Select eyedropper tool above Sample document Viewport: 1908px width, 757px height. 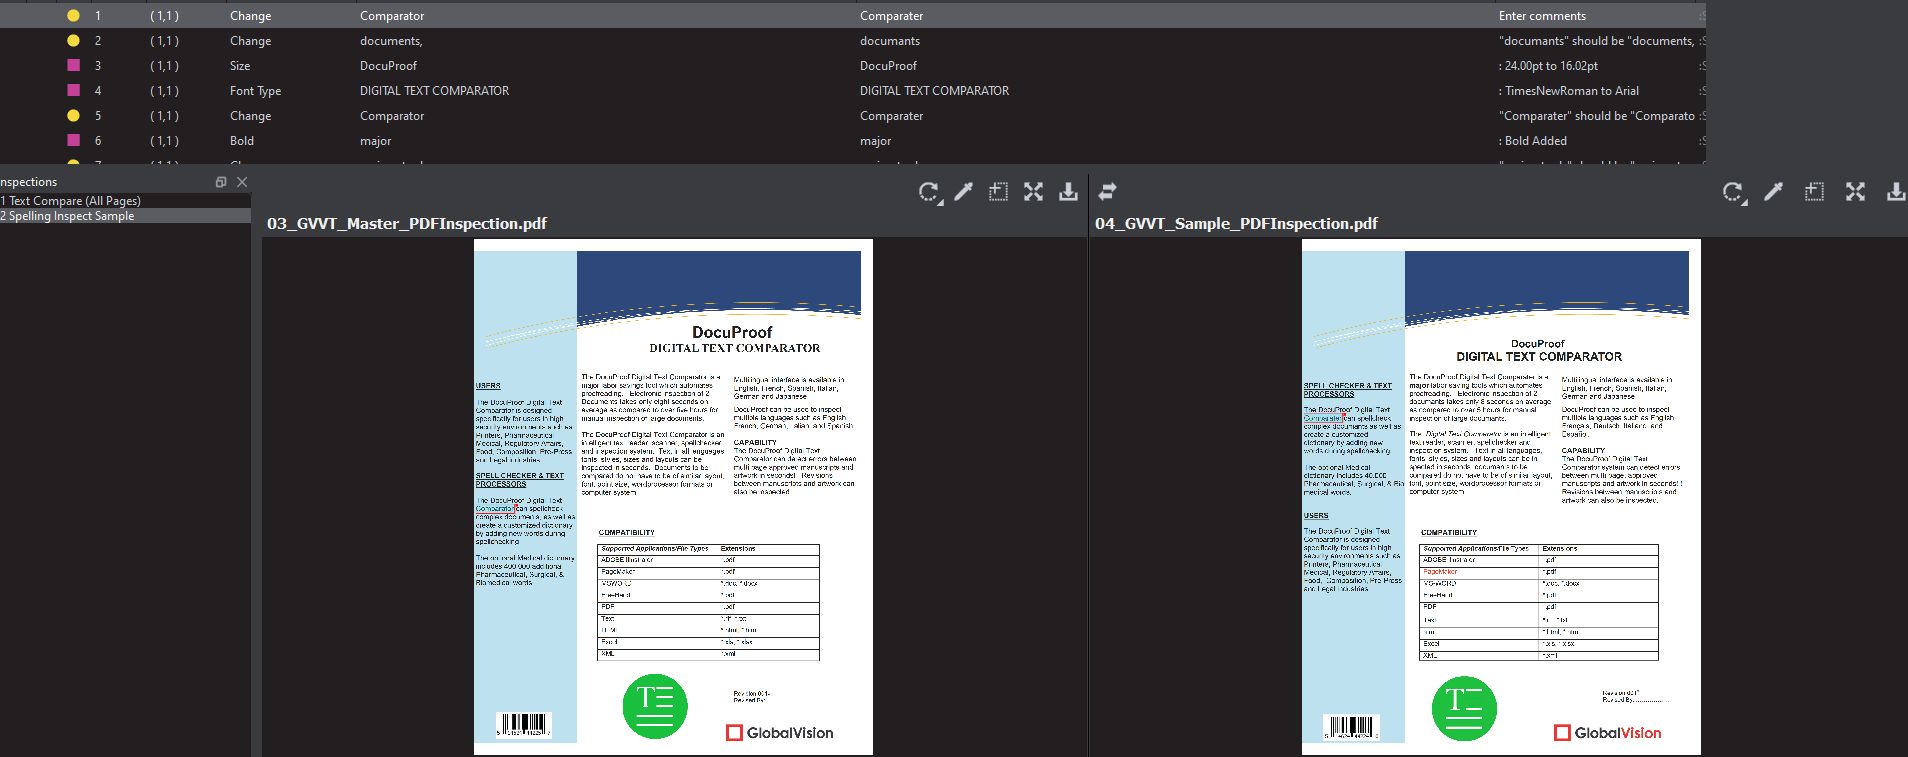coord(1773,192)
